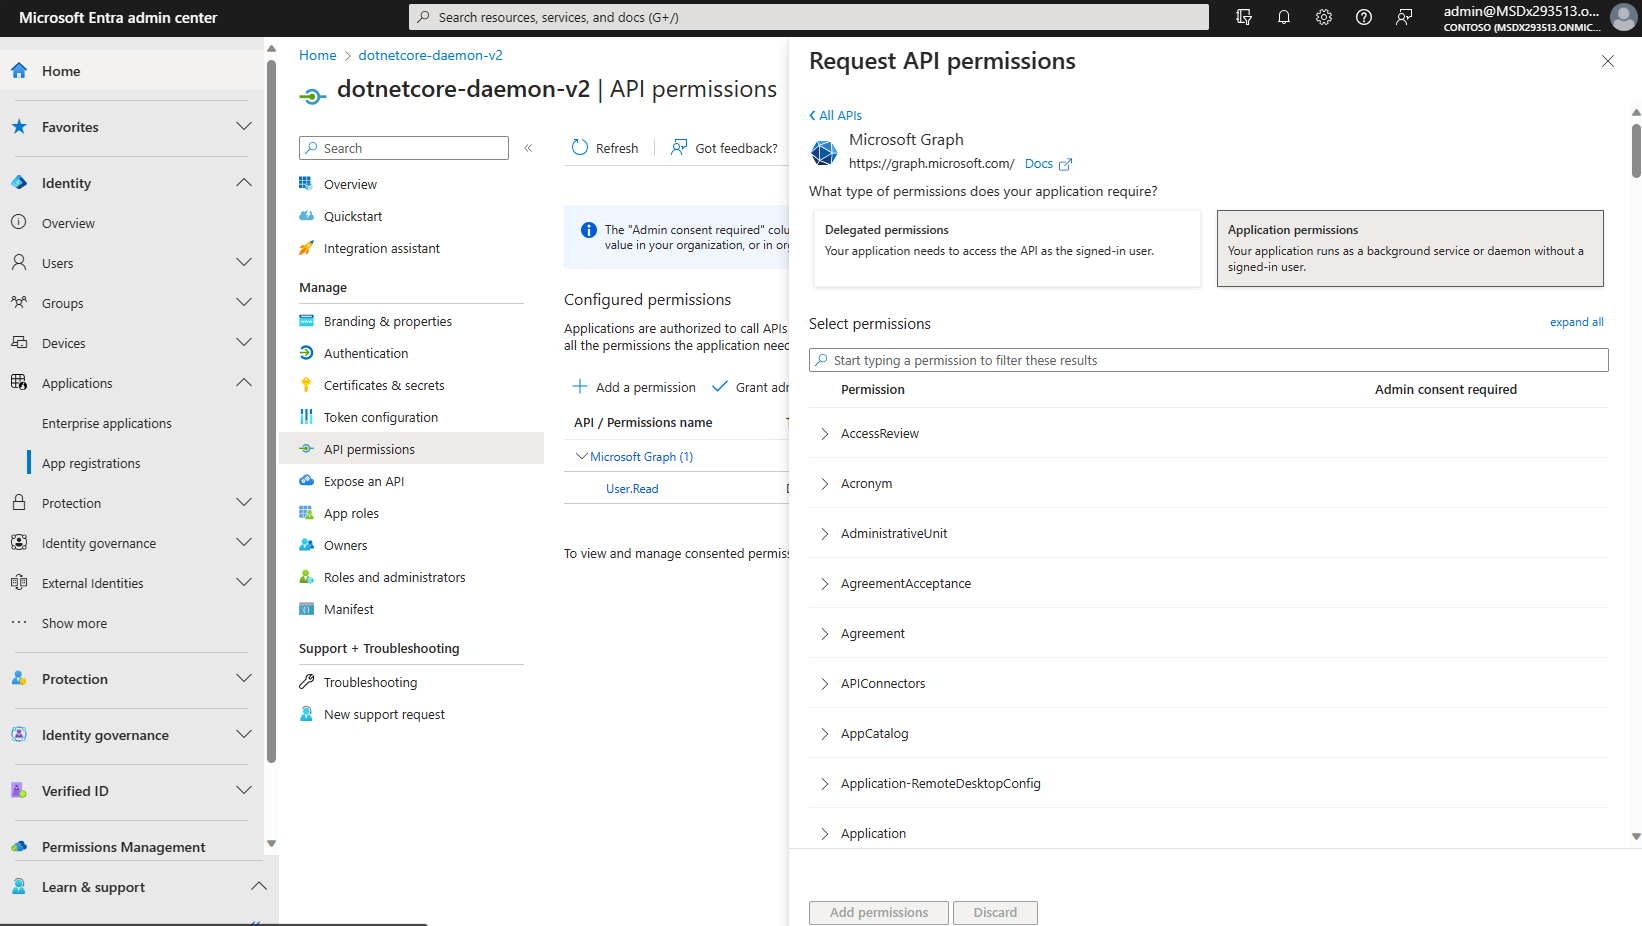The height and width of the screenshot is (926, 1642).
Task: Click the Home house icon in sidebar
Action: (19, 71)
